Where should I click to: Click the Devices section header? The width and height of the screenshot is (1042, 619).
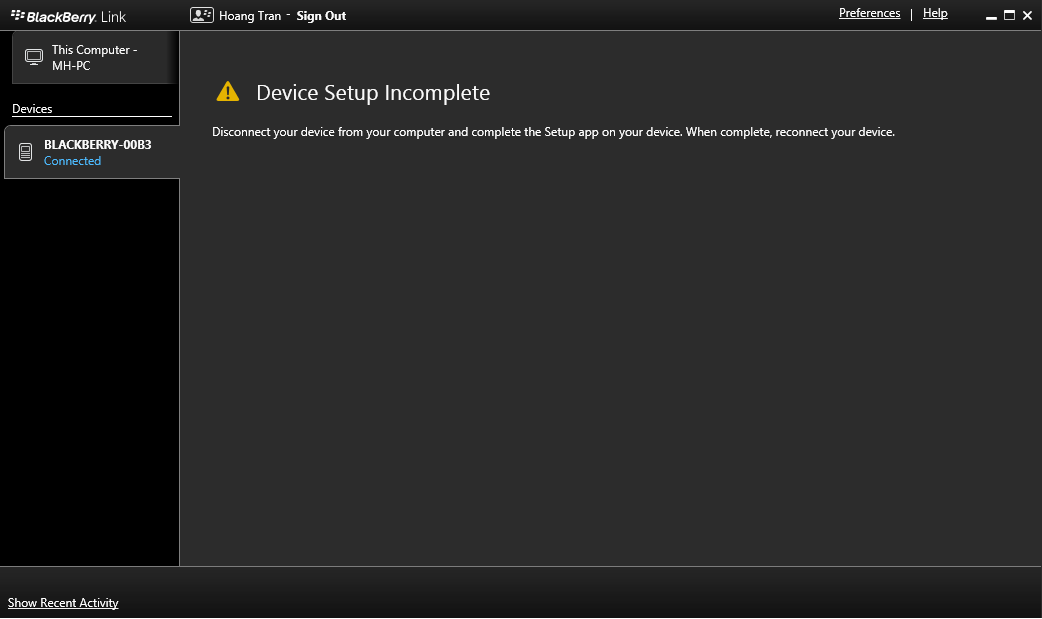click(x=32, y=109)
